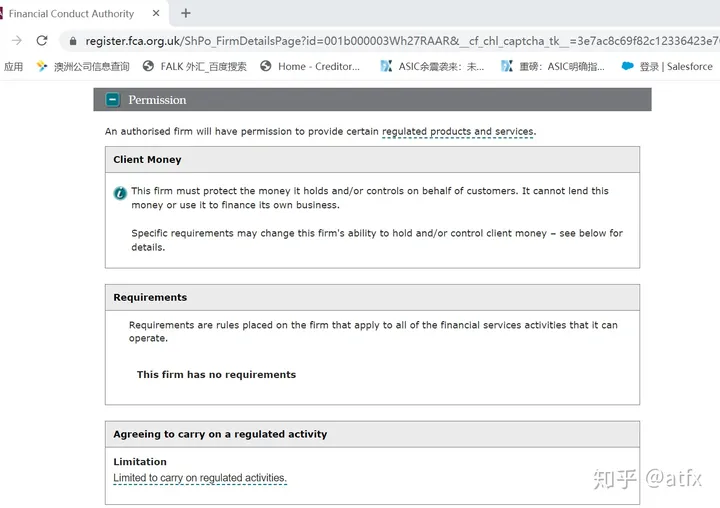Click the padlock site security icon
The height and width of the screenshot is (508, 720).
click(71, 41)
